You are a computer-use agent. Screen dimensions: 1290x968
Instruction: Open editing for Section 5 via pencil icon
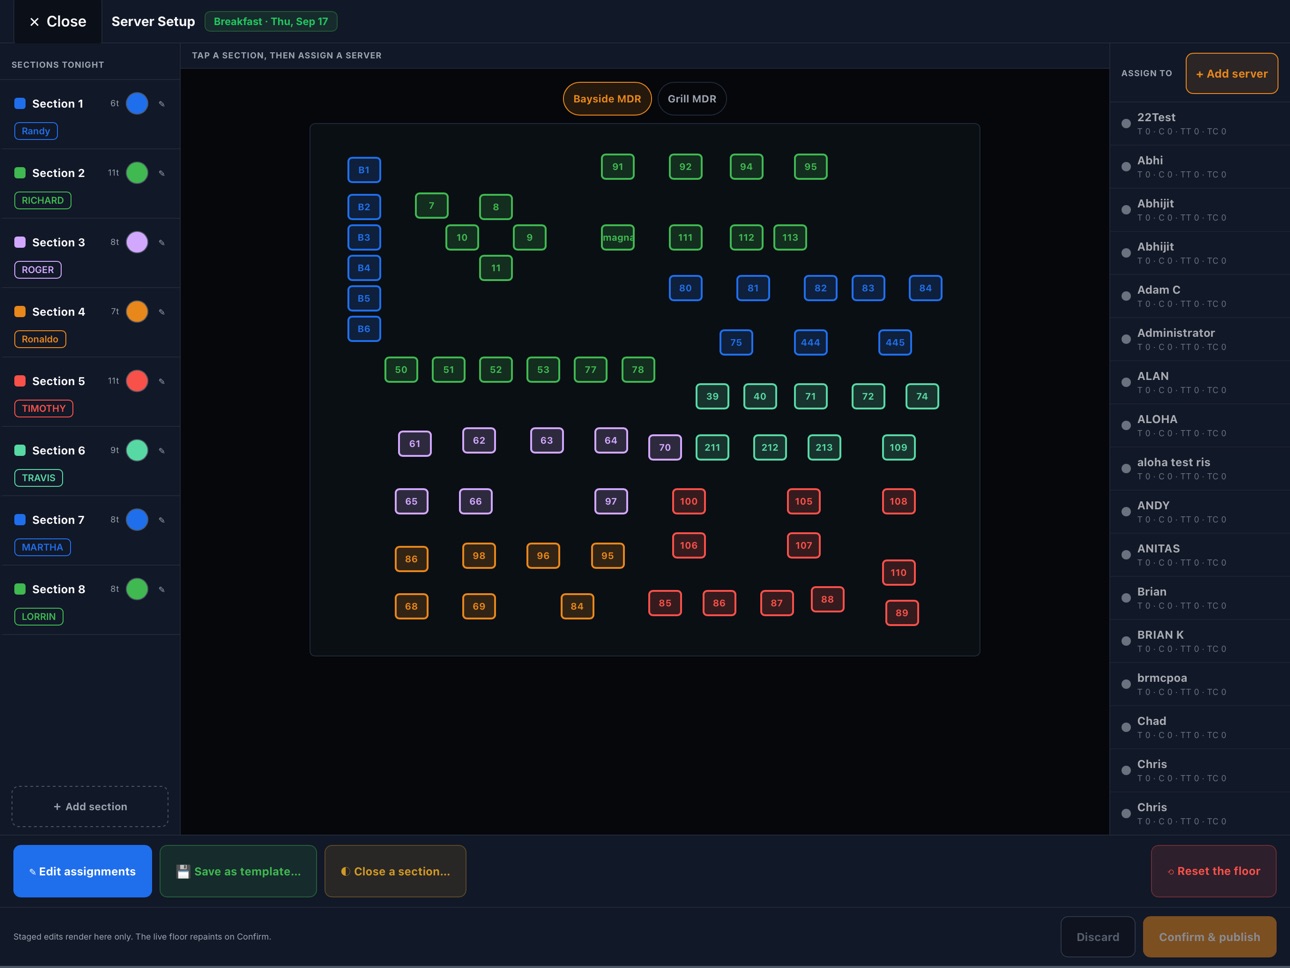pyautogui.click(x=162, y=381)
